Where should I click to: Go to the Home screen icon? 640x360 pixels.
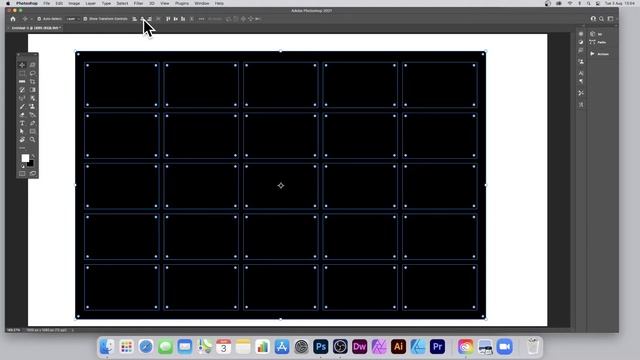(13, 19)
